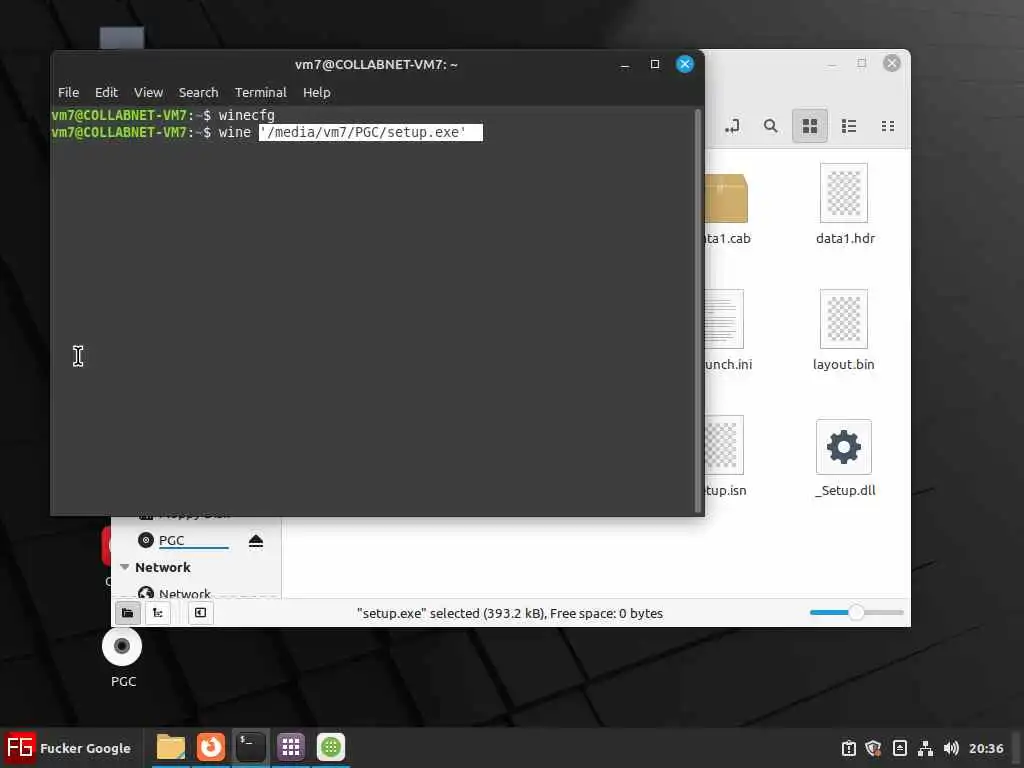The image size is (1024, 768).
Task: Open PGC in file manager sidebar
Action: [172, 541]
